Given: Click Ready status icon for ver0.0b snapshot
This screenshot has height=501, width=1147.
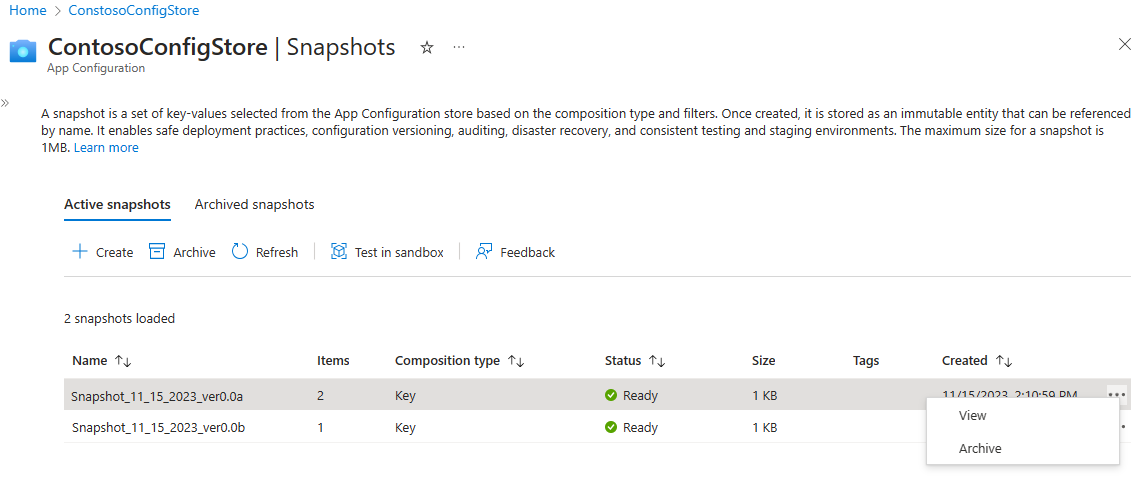Looking at the screenshot, I should tap(611, 427).
